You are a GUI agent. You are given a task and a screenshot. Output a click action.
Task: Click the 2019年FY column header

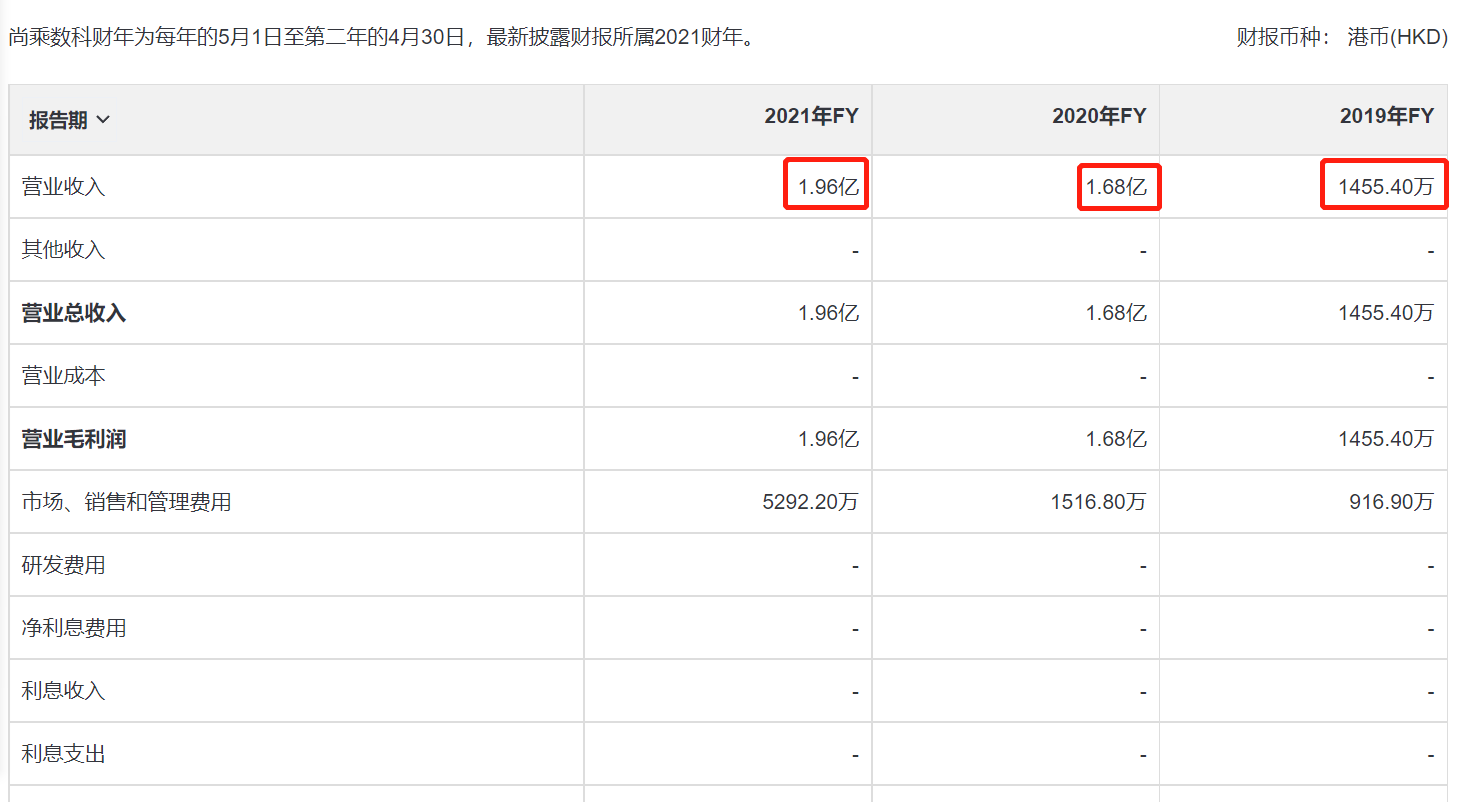[1386, 116]
